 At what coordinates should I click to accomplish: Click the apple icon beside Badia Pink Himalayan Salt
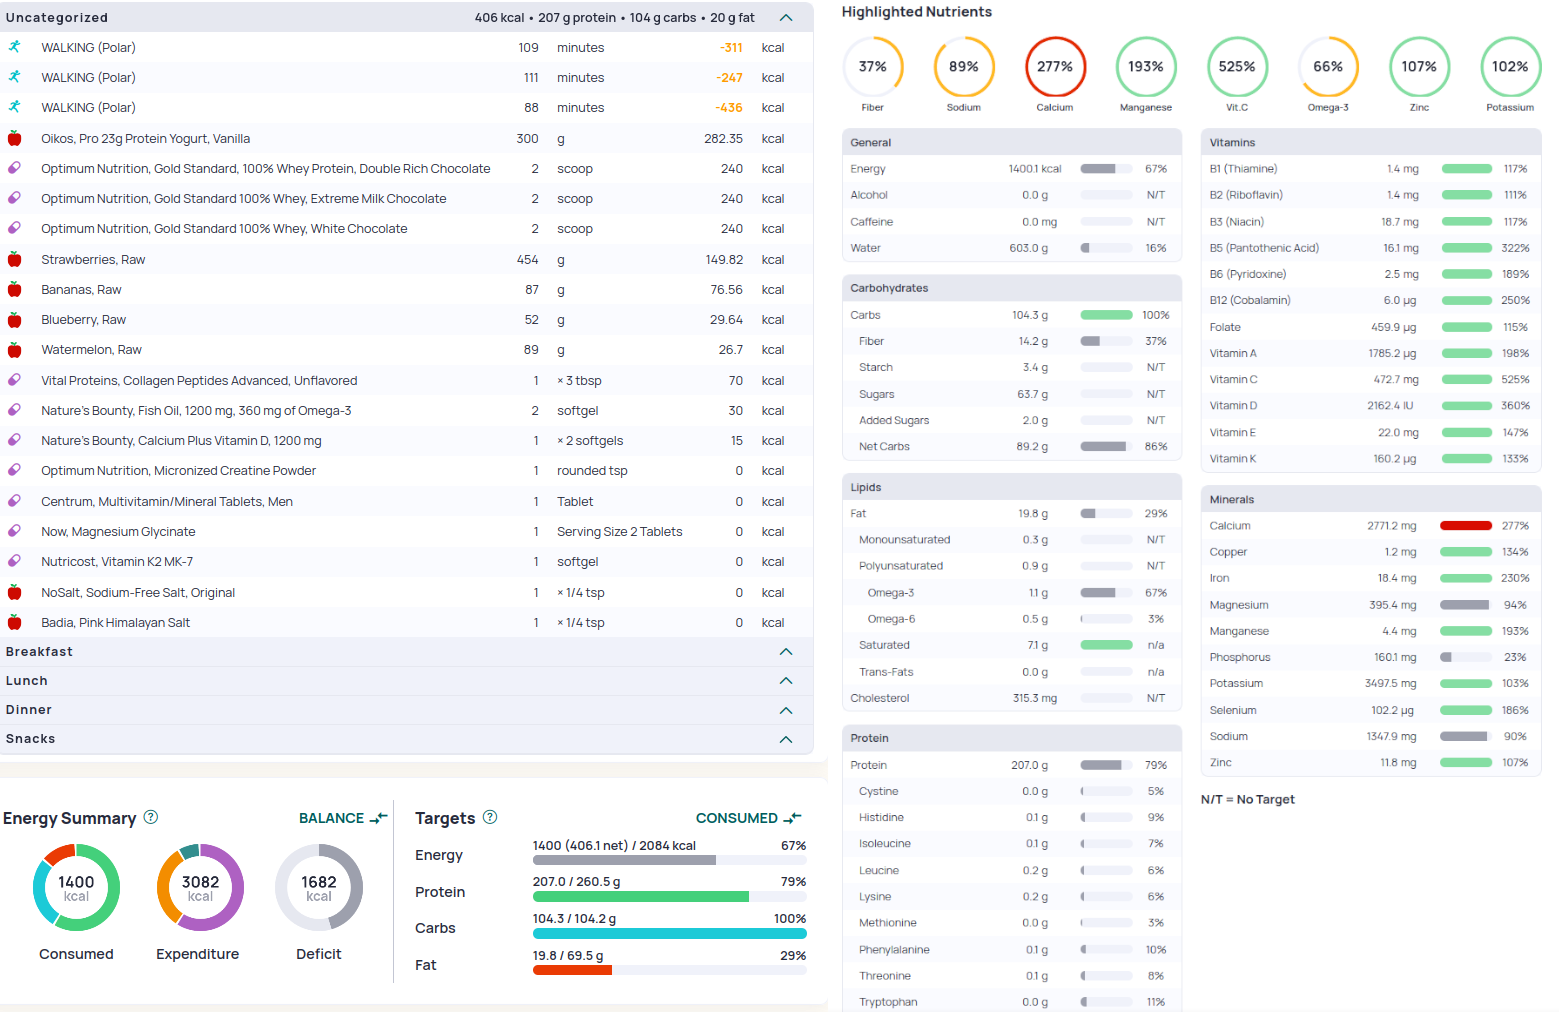[14, 622]
